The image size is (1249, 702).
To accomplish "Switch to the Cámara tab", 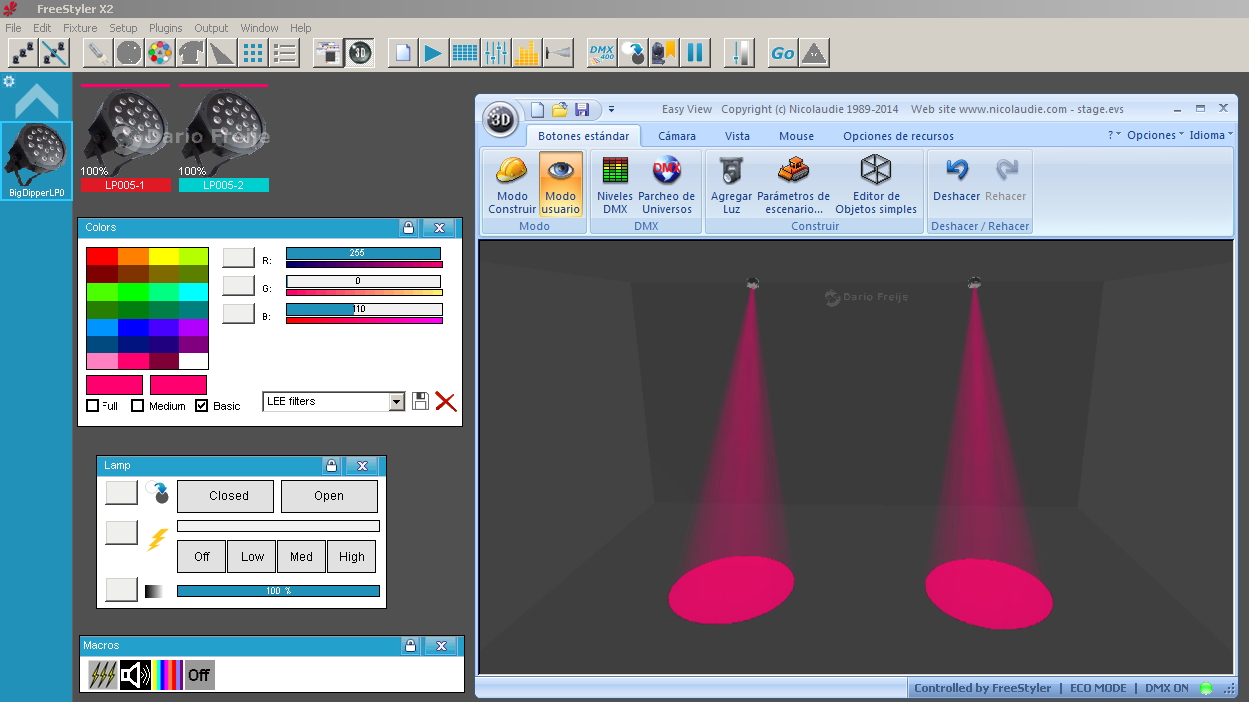I will tap(677, 136).
